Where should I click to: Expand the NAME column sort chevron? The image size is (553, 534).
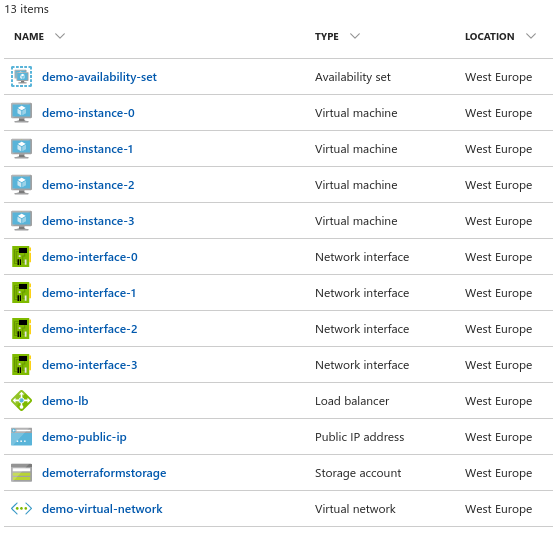(x=60, y=36)
